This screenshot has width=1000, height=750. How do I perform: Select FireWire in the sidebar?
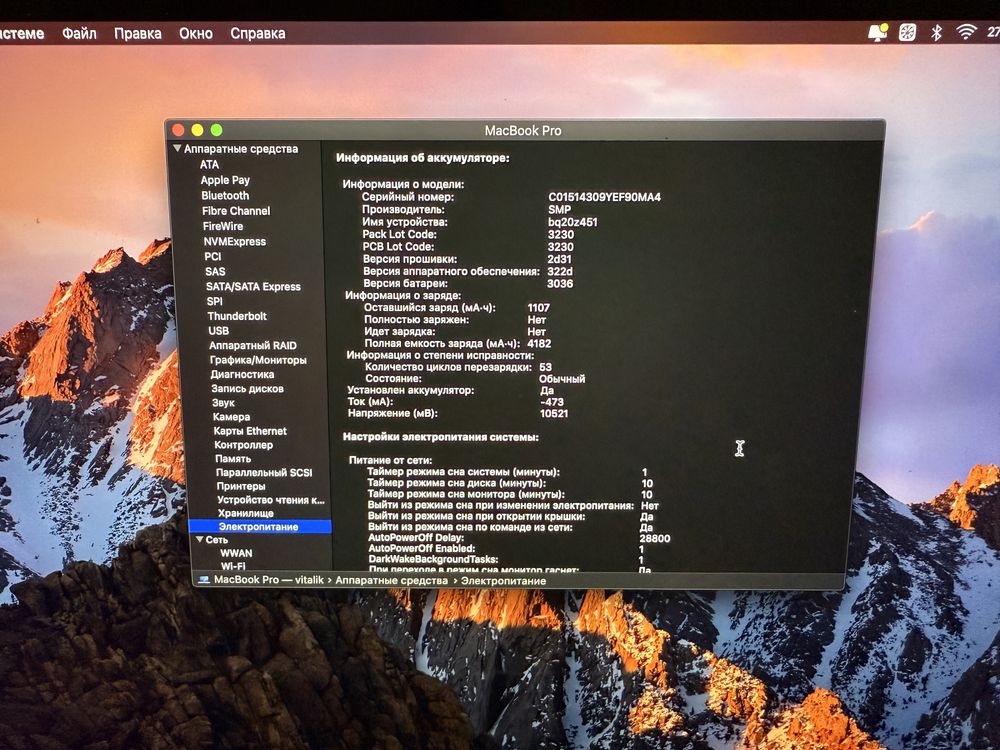click(x=223, y=226)
